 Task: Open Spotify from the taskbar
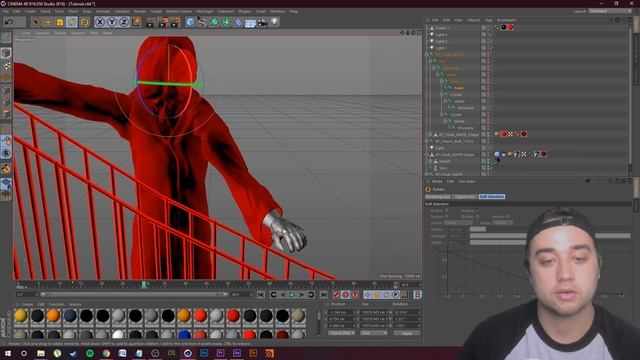pos(90,353)
